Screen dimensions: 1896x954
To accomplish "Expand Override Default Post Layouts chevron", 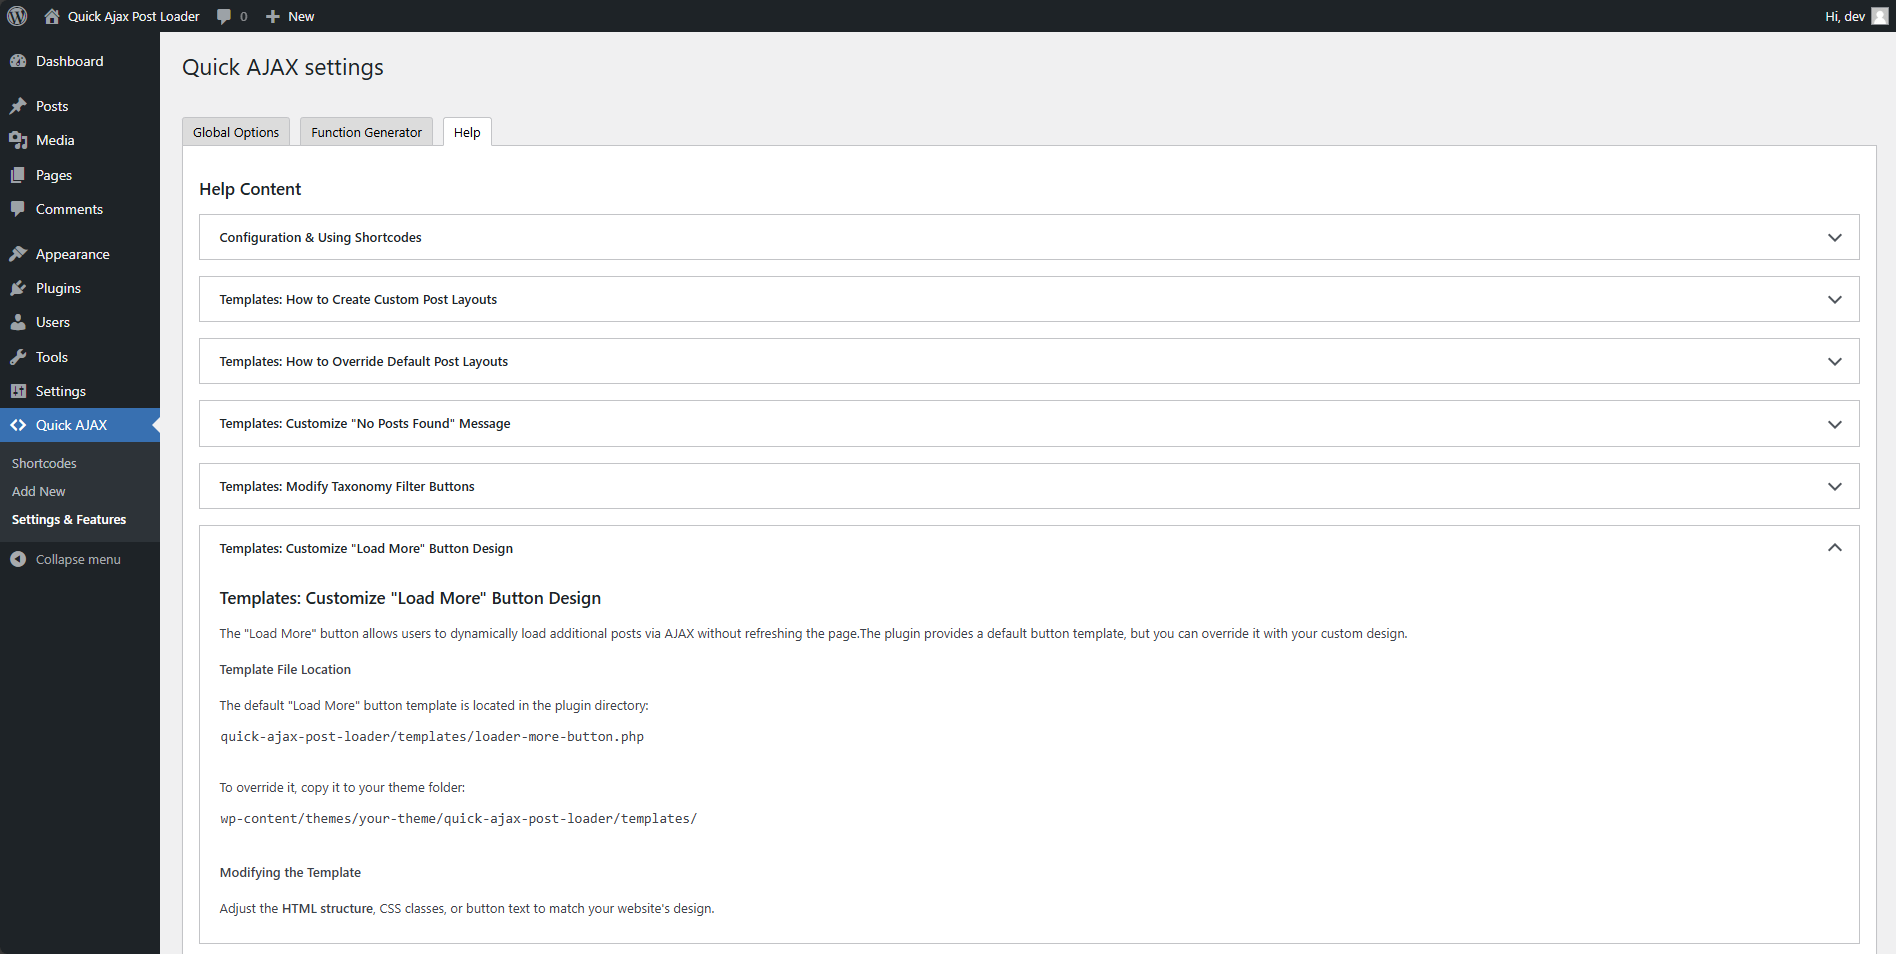I will point(1835,362).
